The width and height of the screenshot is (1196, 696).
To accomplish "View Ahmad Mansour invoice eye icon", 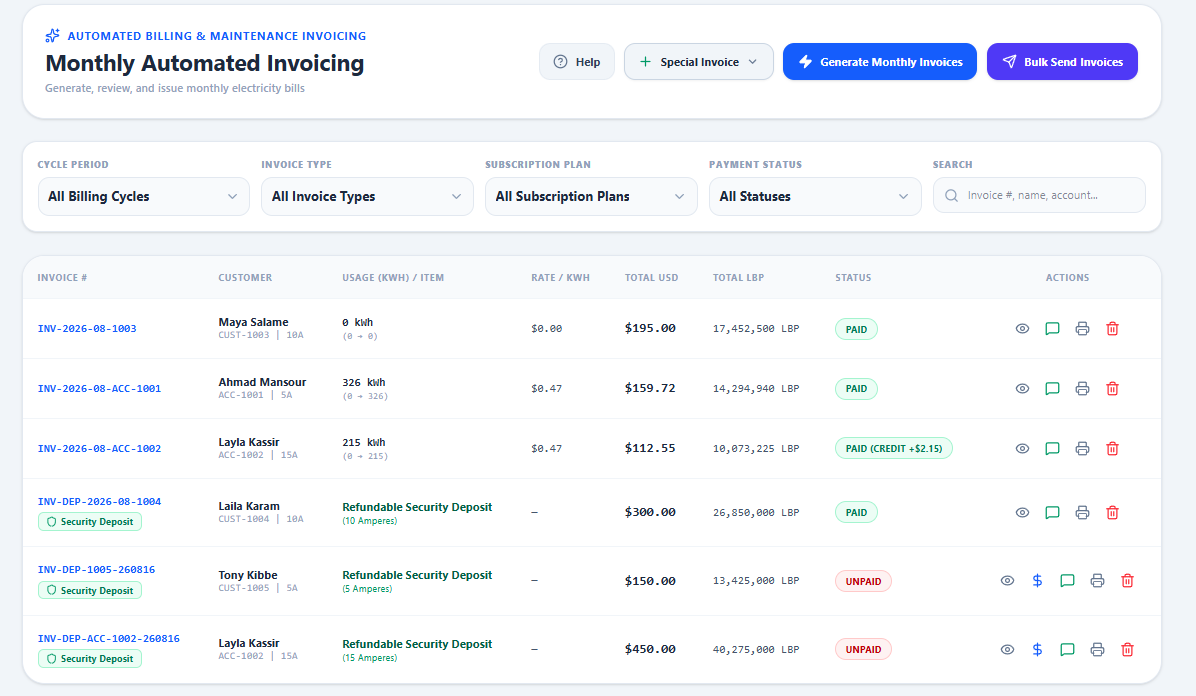I will (1022, 388).
